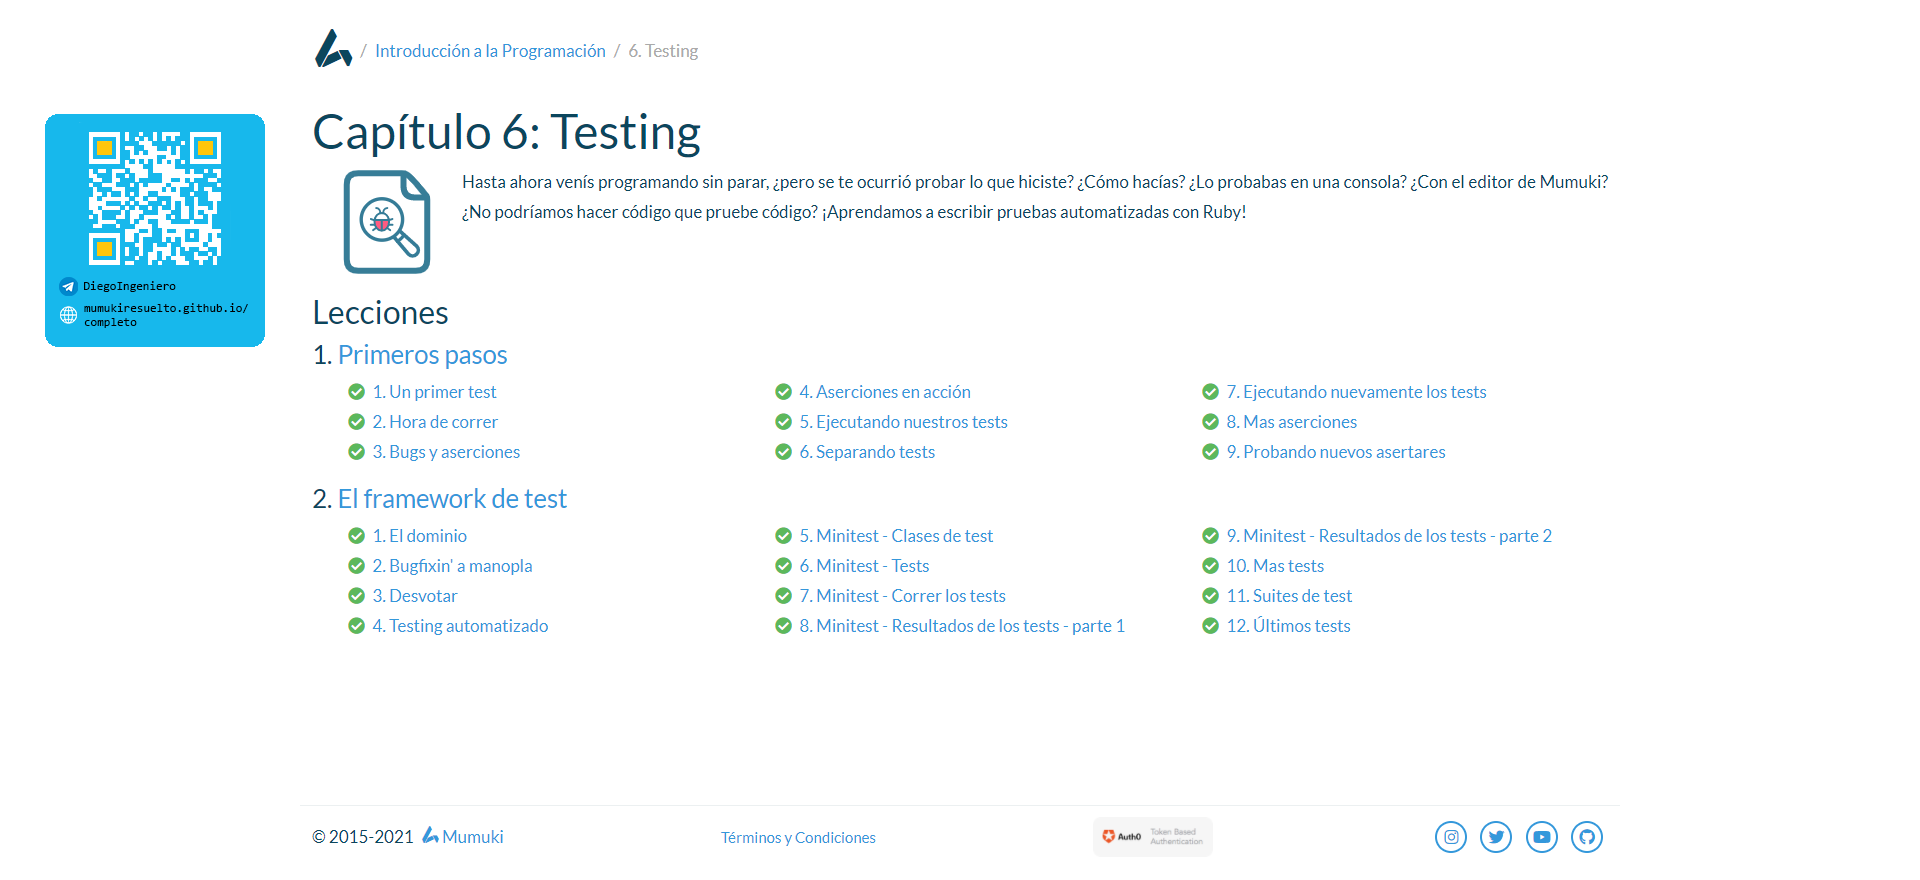The width and height of the screenshot is (1920, 880).
Task: Open exercise 7. Ejecutando nuevamente los tests
Action: (x=1356, y=392)
